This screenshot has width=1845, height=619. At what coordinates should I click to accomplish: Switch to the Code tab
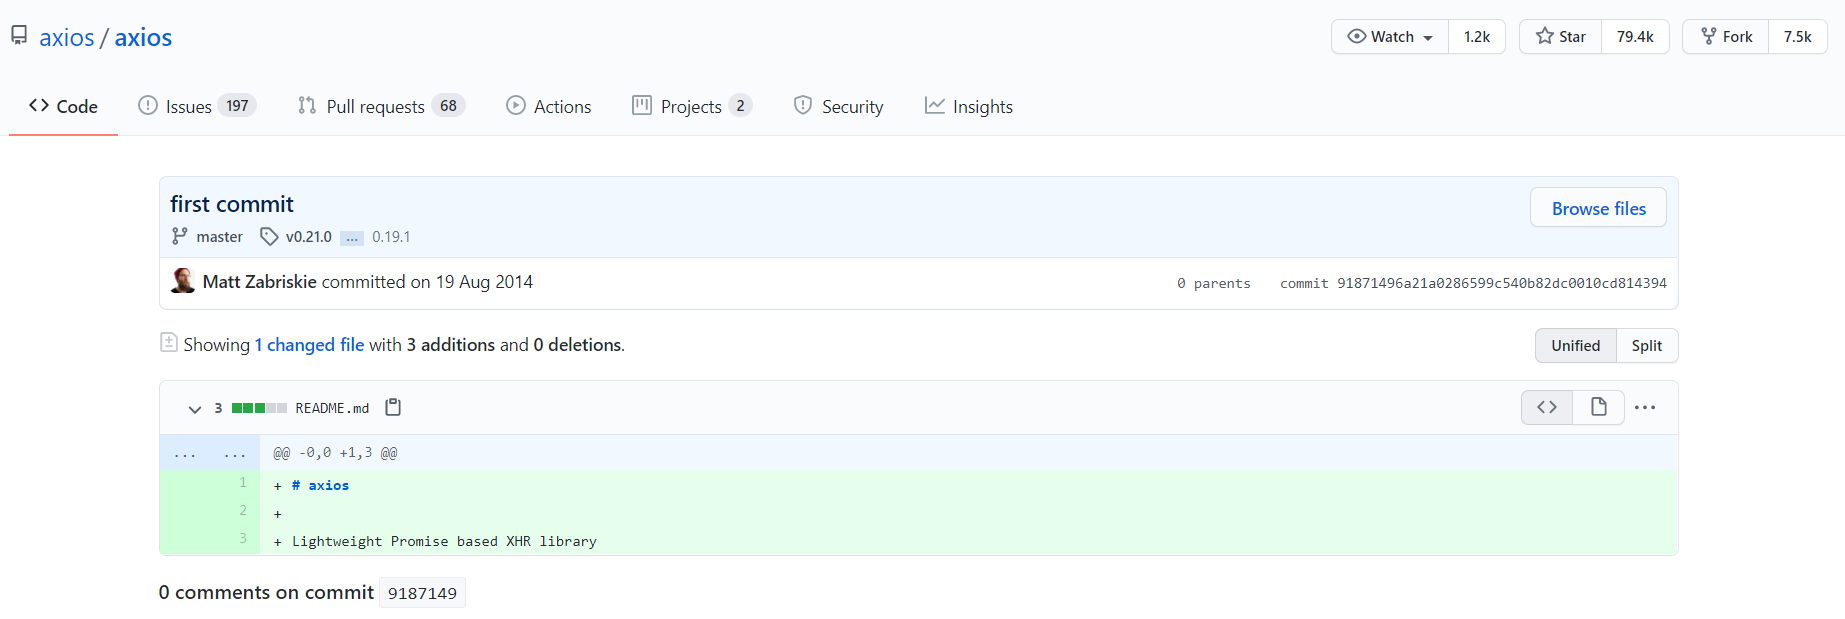click(x=63, y=106)
